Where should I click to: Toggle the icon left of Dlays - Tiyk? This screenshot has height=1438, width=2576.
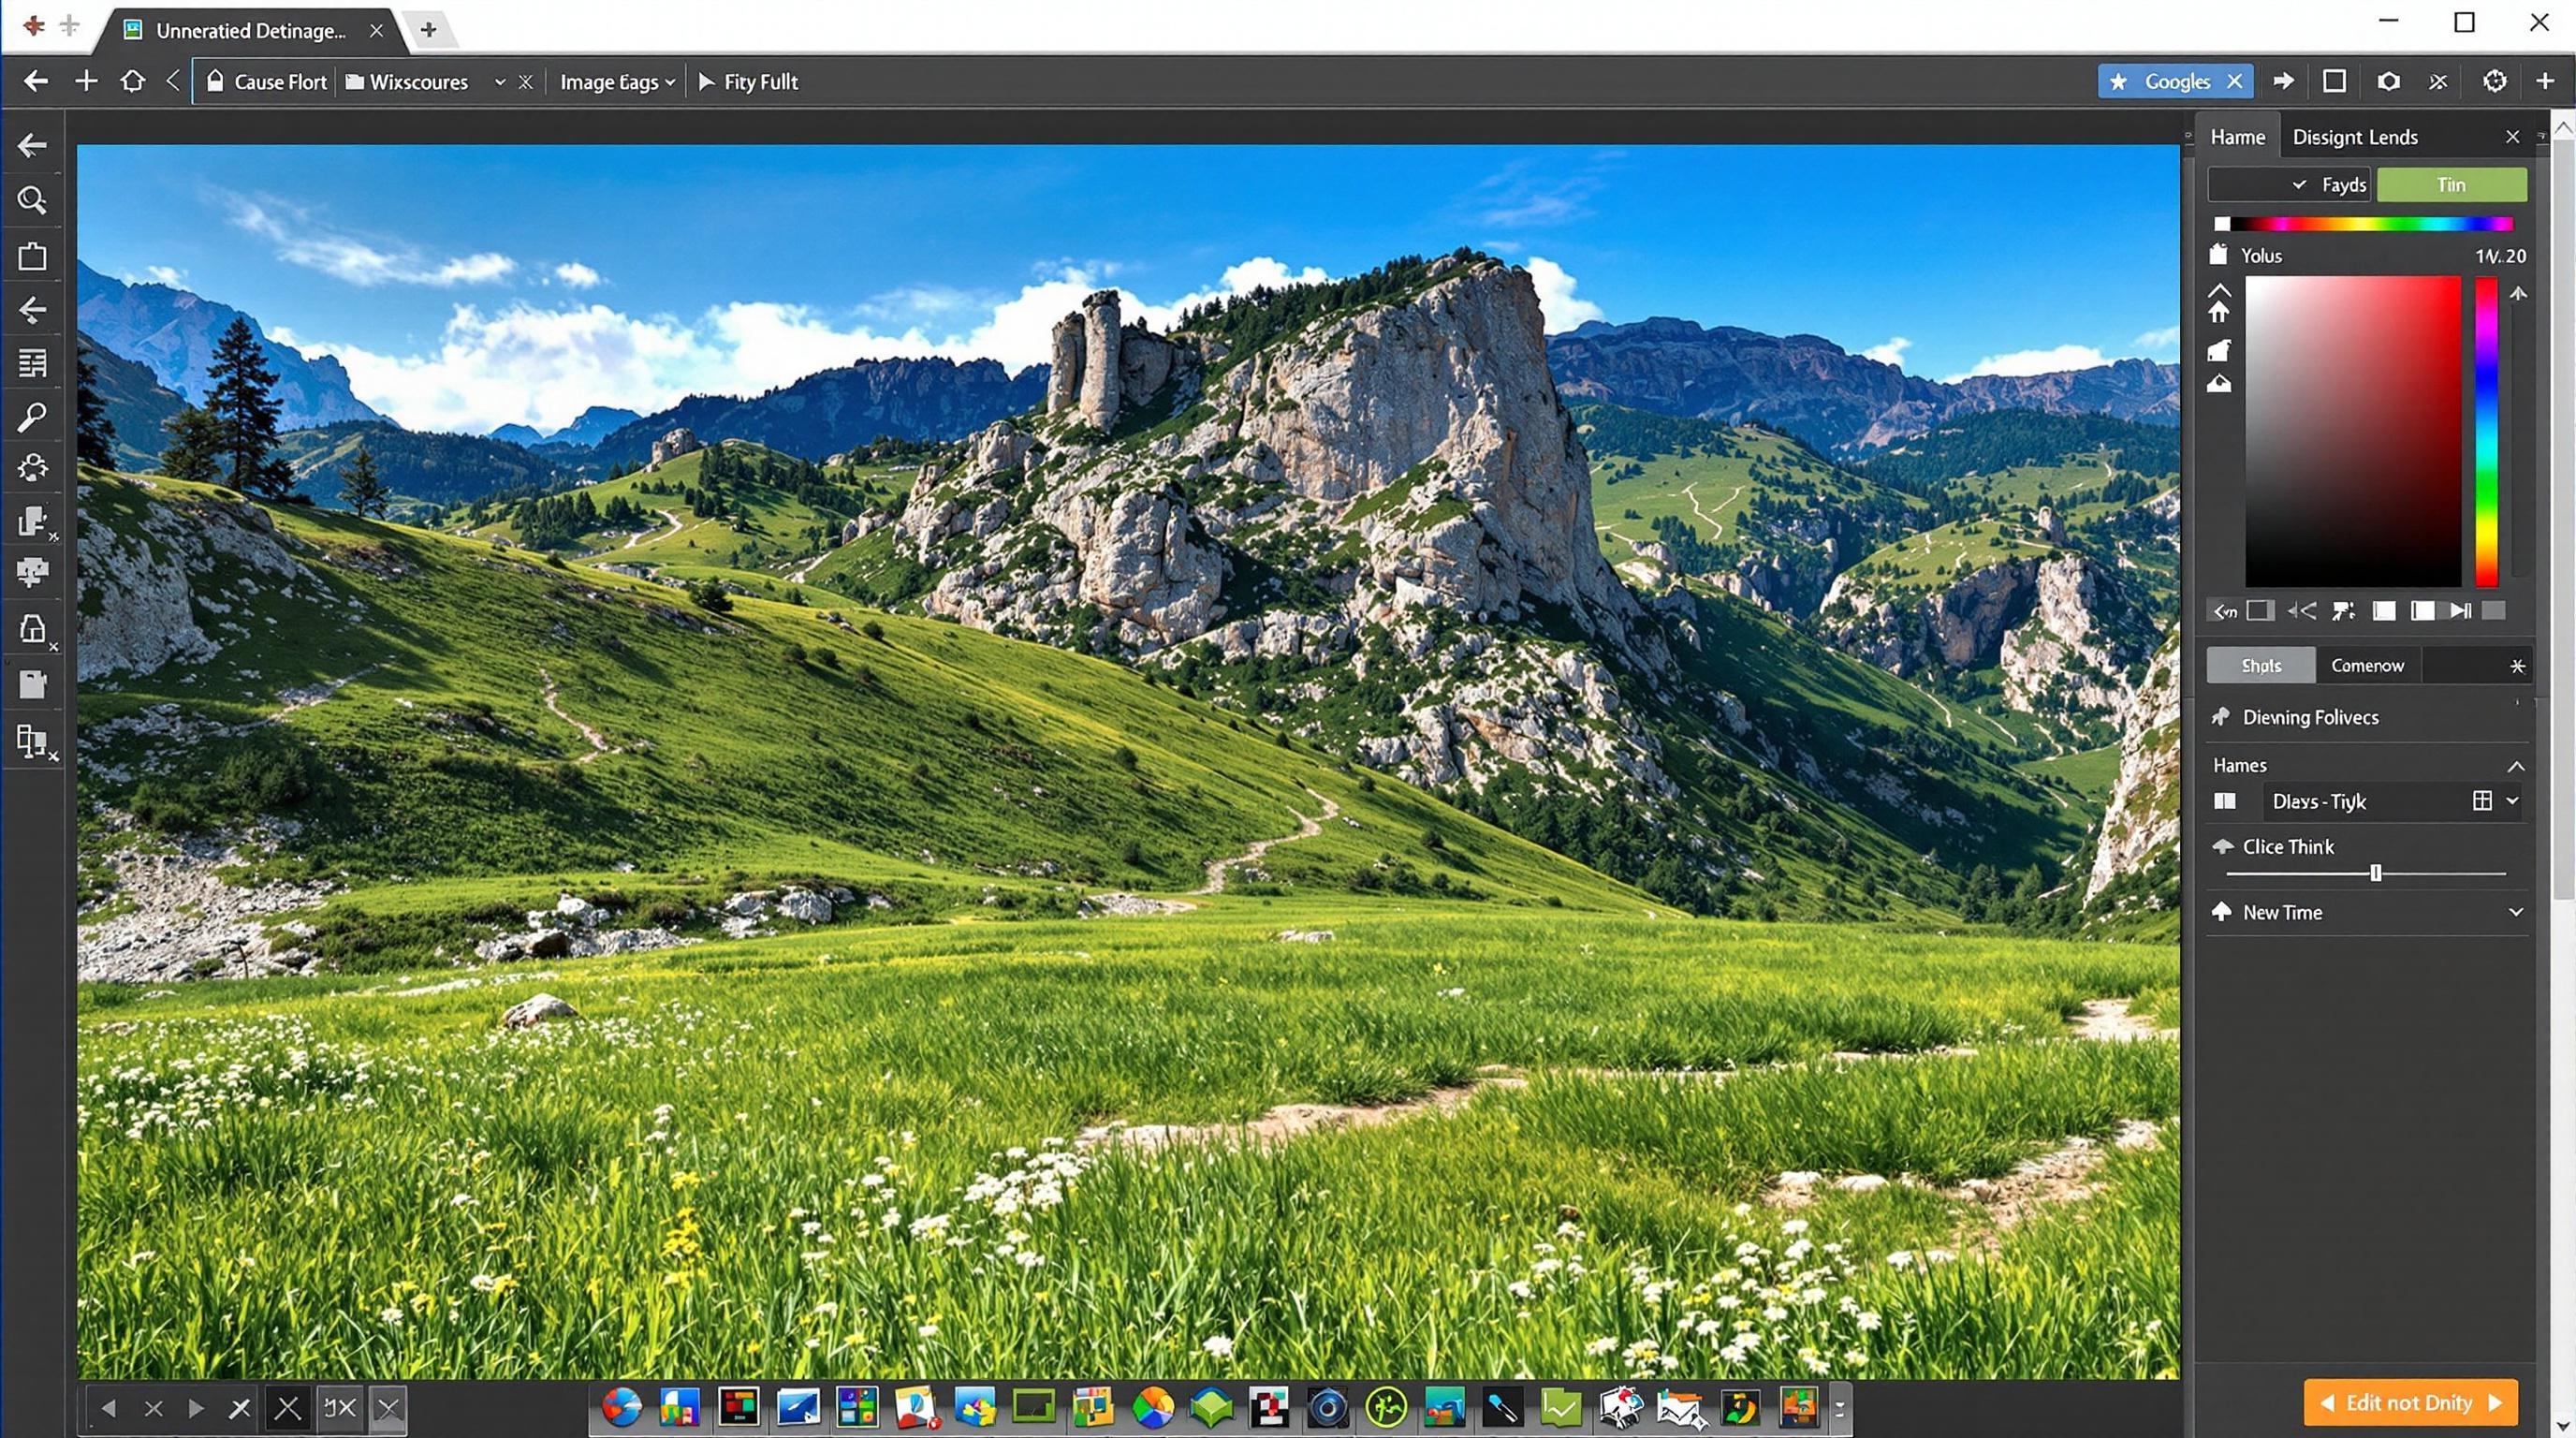pyautogui.click(x=2224, y=801)
